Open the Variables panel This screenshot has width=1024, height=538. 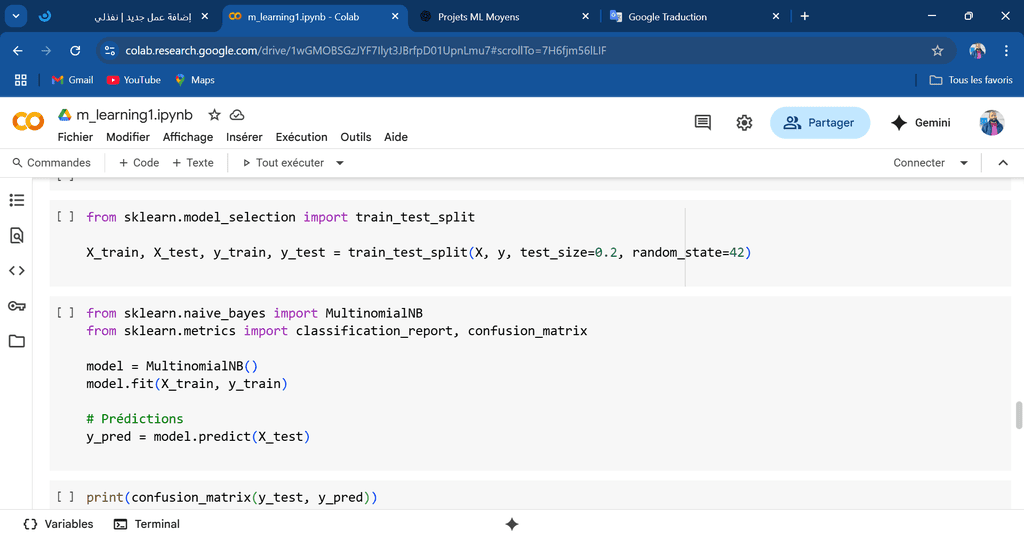pos(58,524)
